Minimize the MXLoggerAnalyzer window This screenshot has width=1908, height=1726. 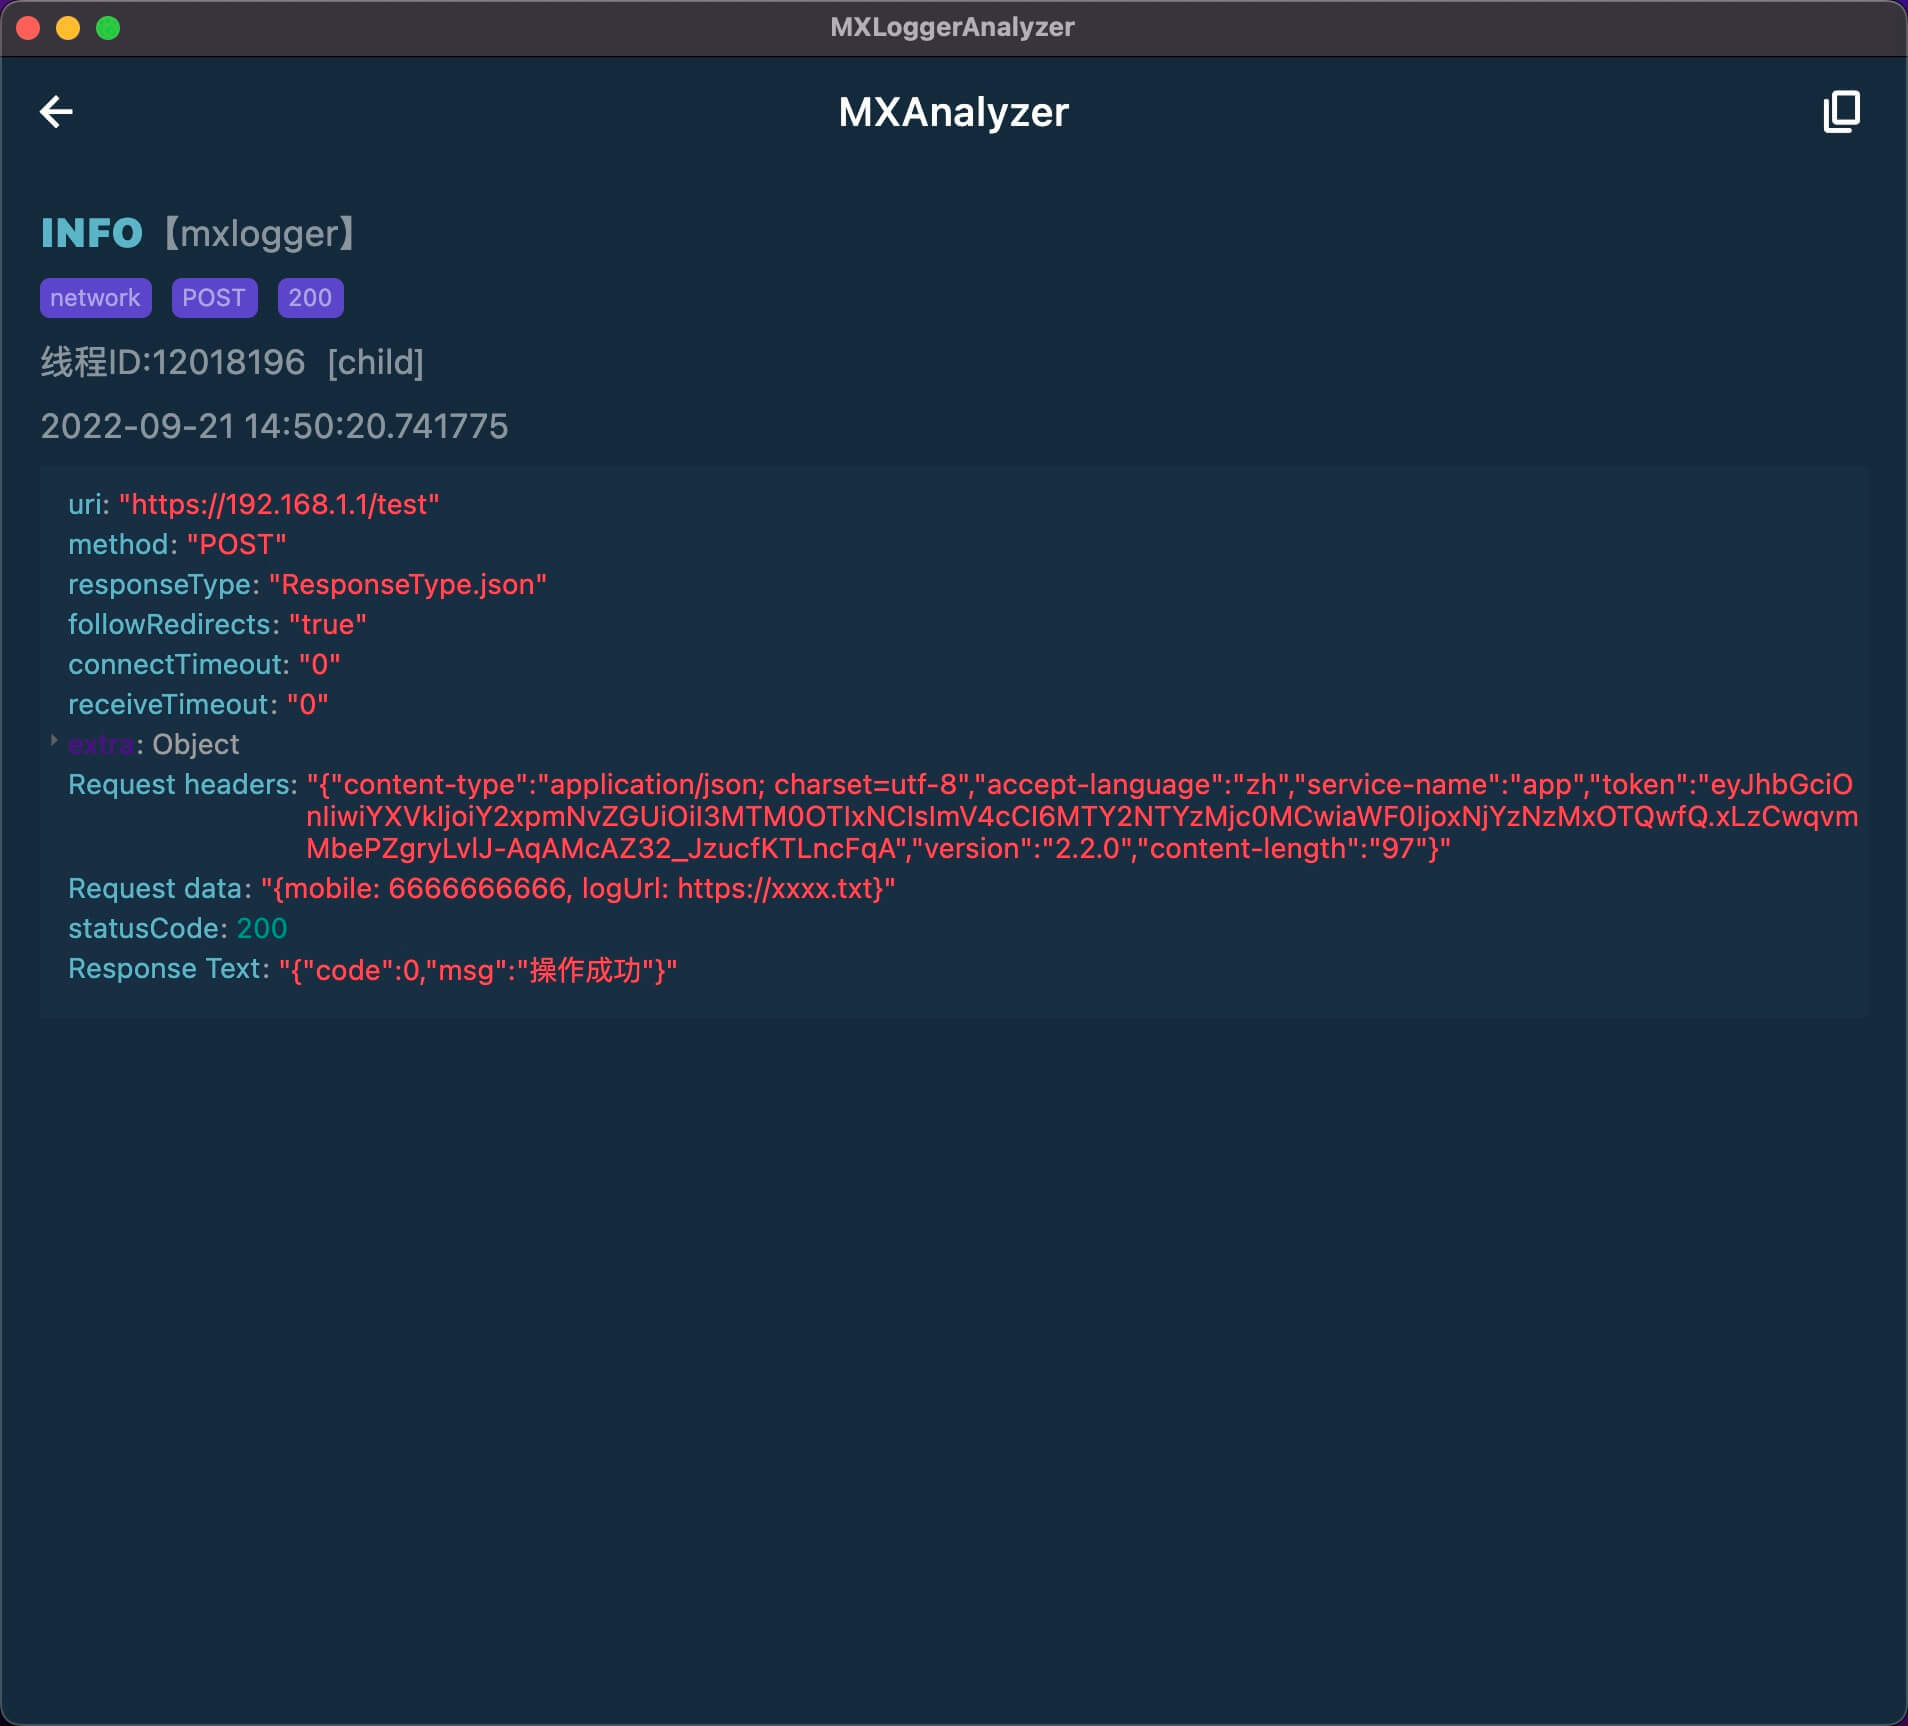coord(68,28)
